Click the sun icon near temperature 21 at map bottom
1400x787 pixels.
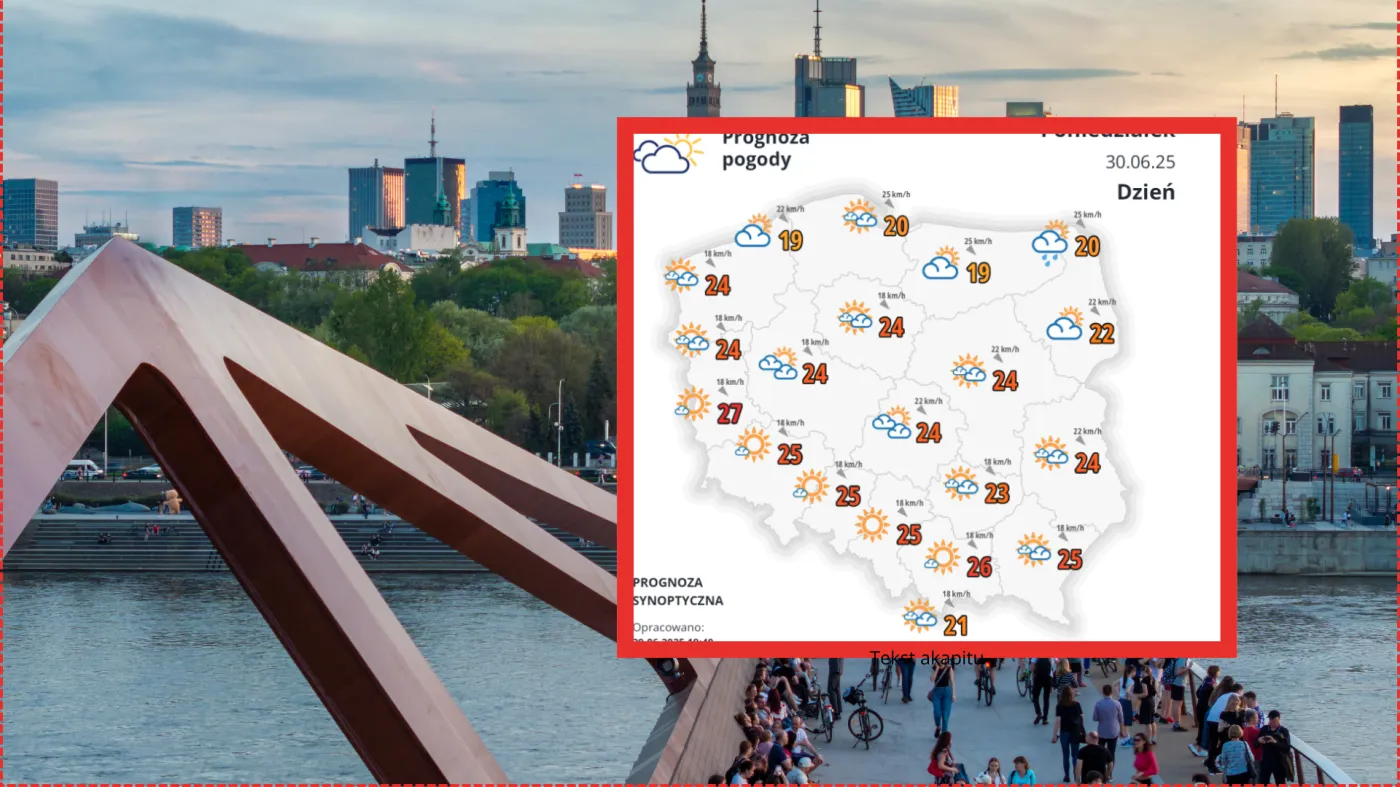click(x=921, y=617)
